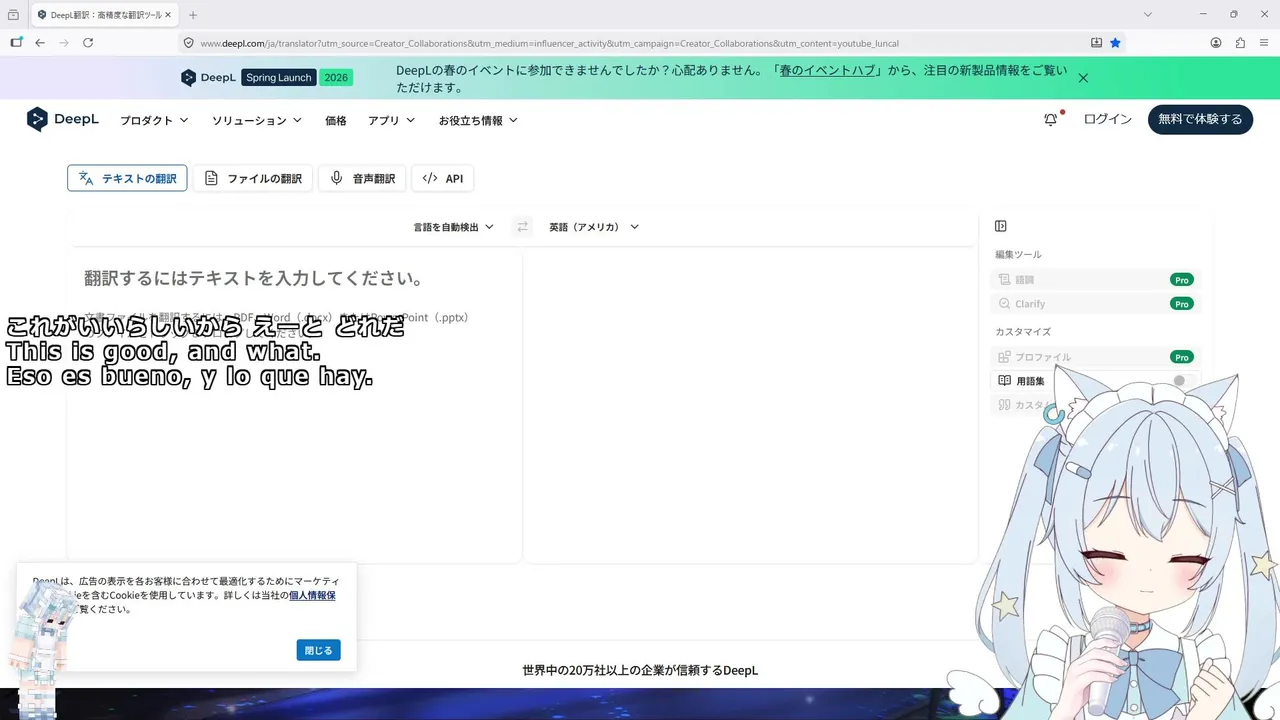Click the site security shield icon
Viewport: 1280px width, 720px height.
(x=188, y=43)
